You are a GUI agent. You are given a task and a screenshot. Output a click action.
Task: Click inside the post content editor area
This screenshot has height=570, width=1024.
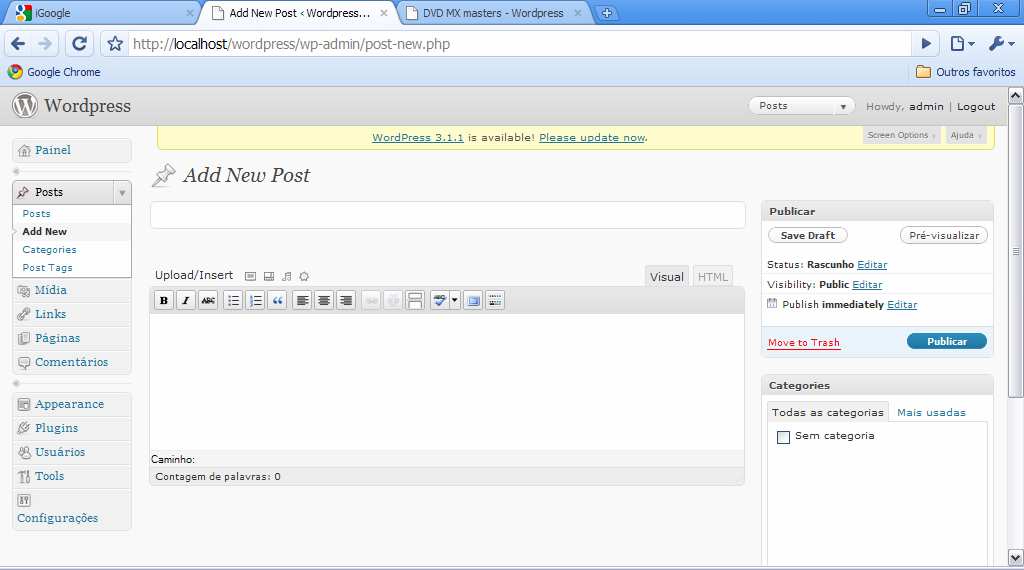(x=447, y=382)
